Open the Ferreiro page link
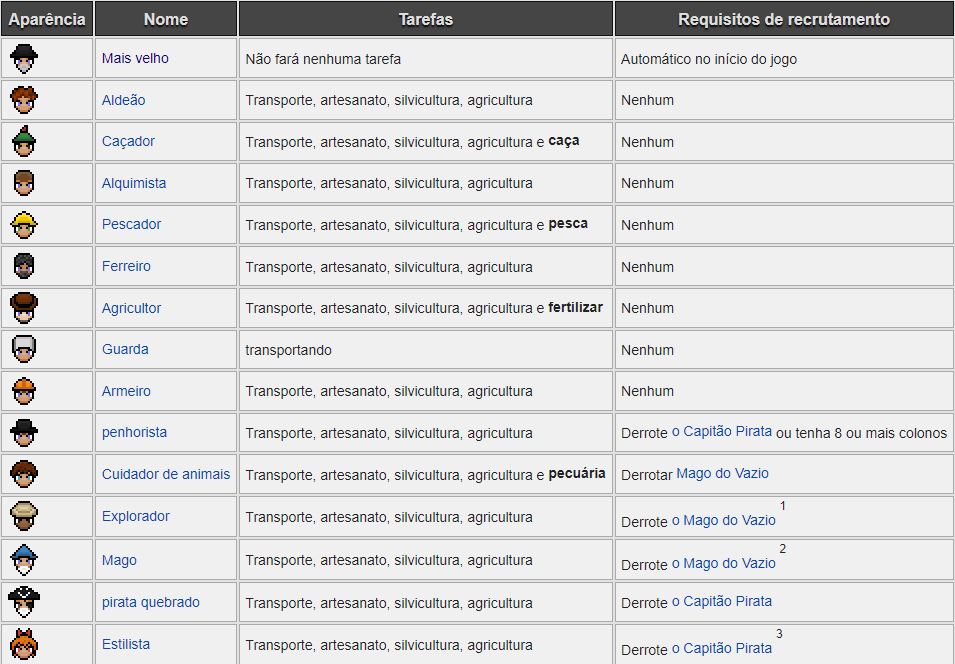 tap(126, 266)
